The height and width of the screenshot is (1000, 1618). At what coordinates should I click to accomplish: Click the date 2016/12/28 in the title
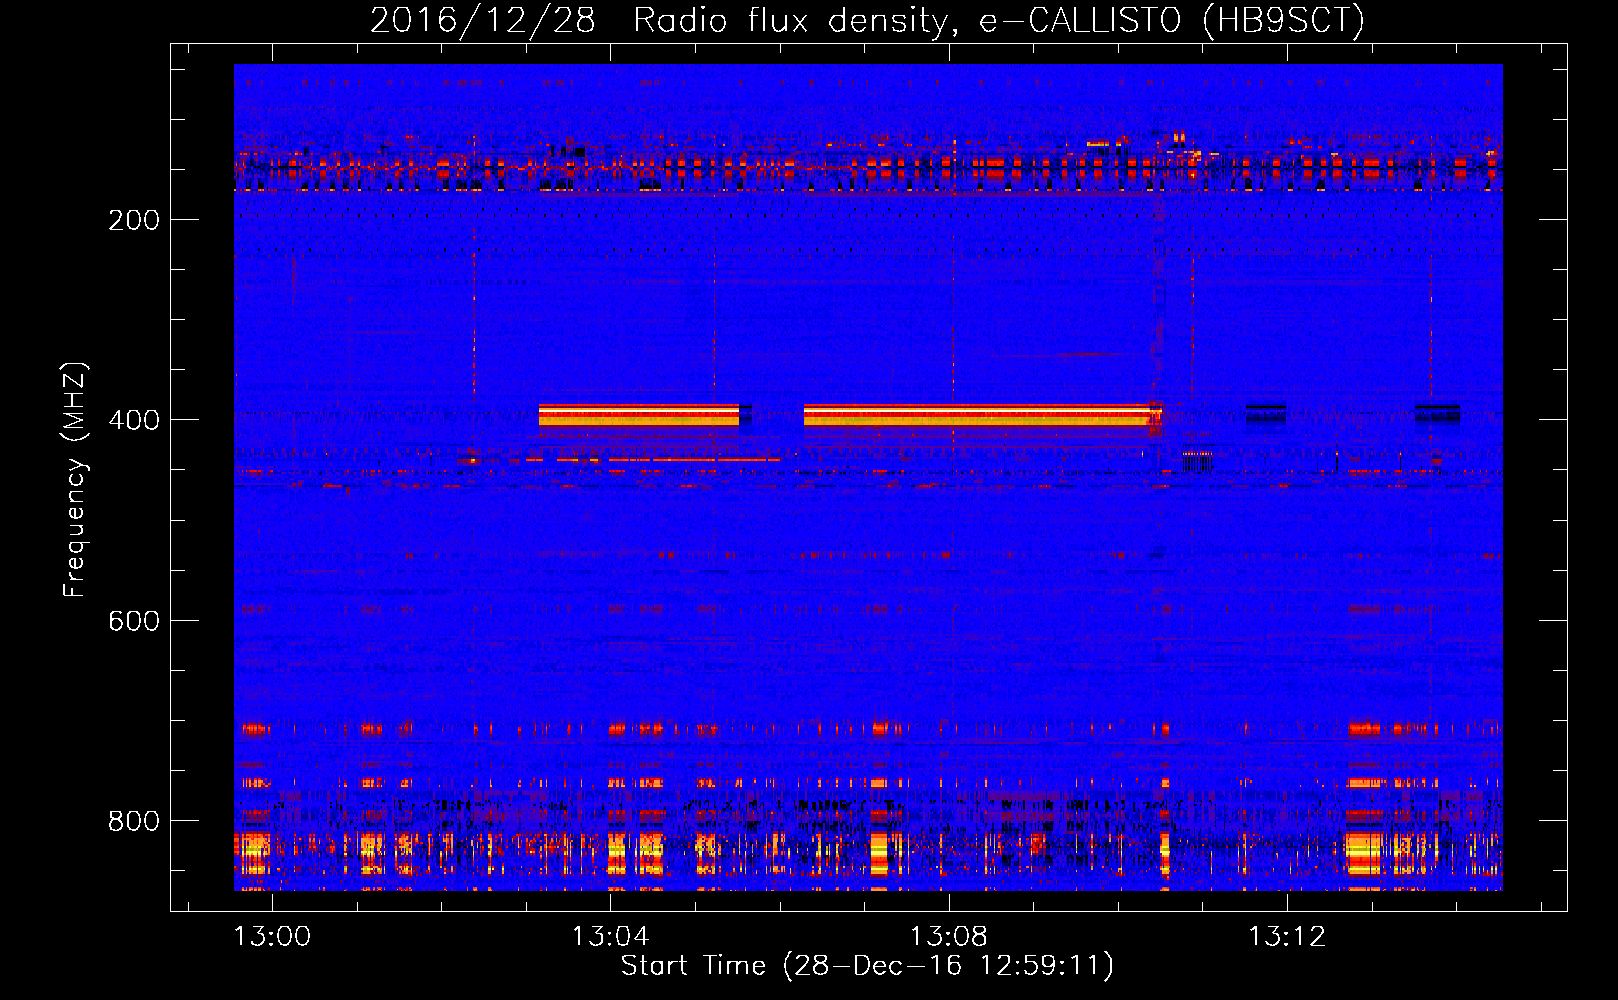click(482, 20)
